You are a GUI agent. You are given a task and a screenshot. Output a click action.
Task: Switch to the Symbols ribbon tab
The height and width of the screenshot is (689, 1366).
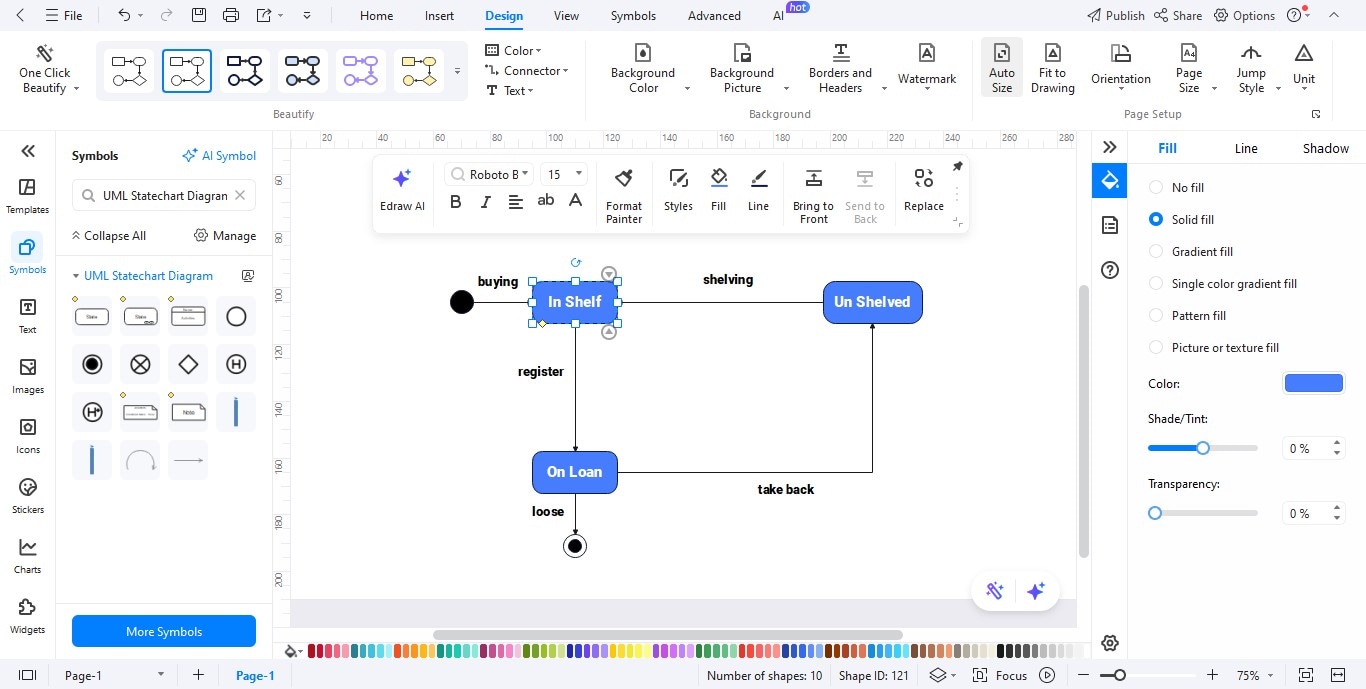[633, 16]
